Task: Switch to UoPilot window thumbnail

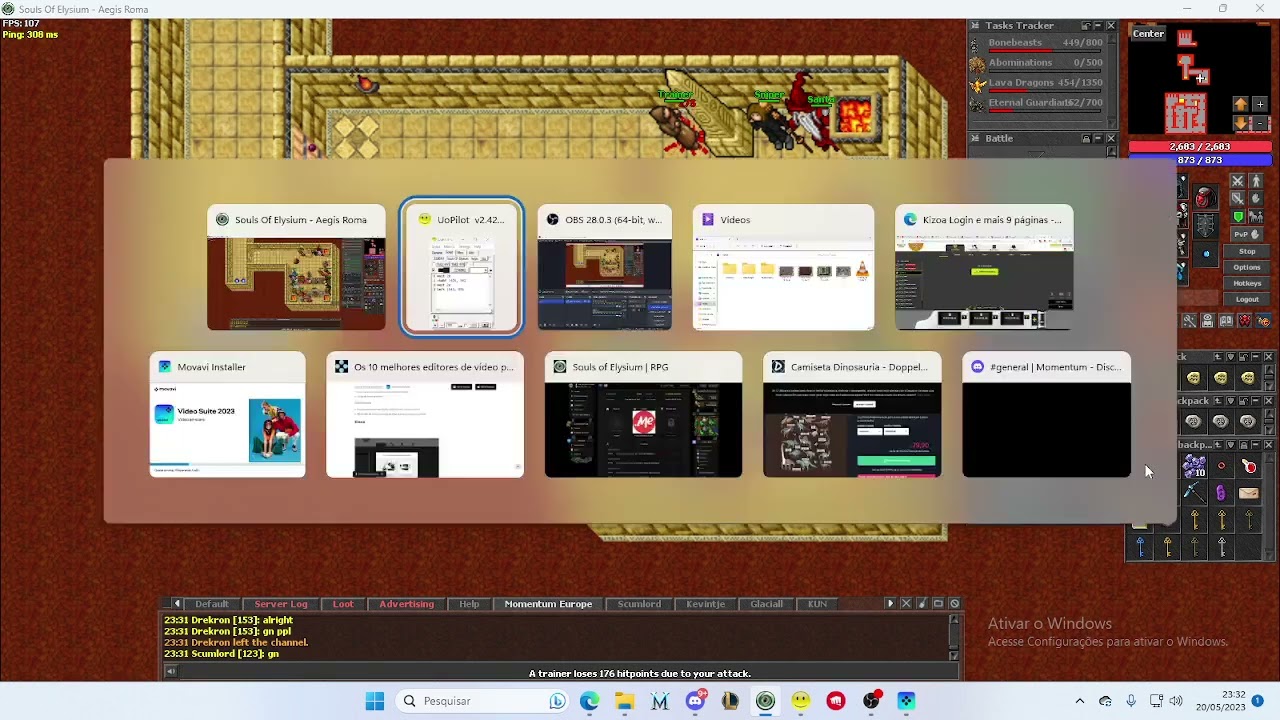Action: coord(461,267)
